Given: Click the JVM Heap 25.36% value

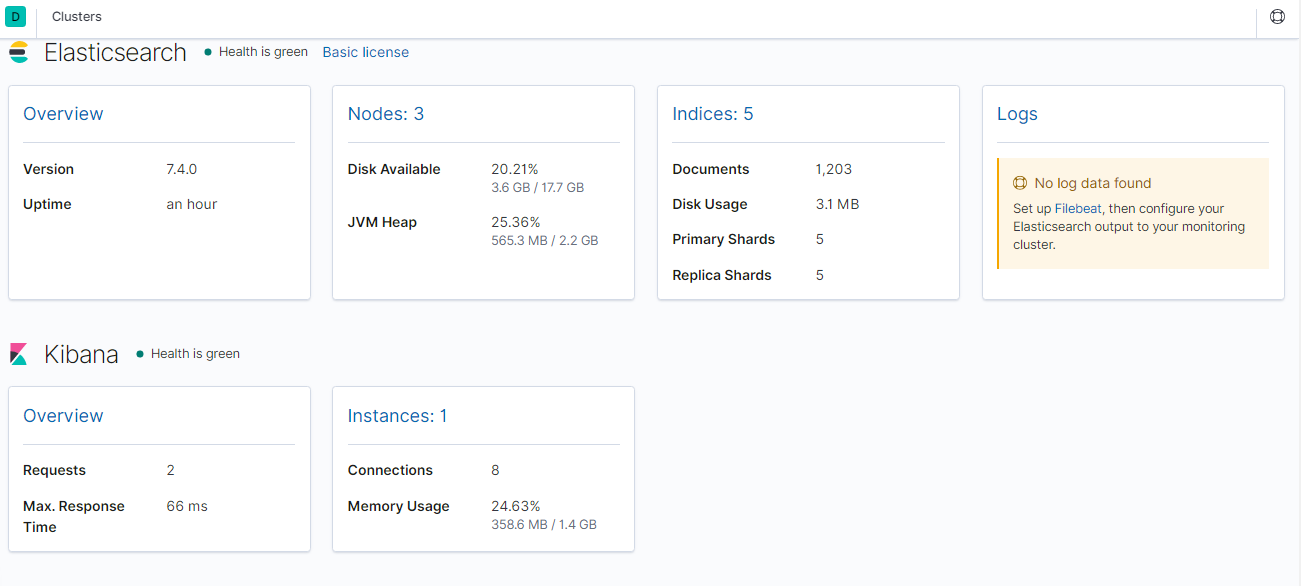Looking at the screenshot, I should coord(516,222).
